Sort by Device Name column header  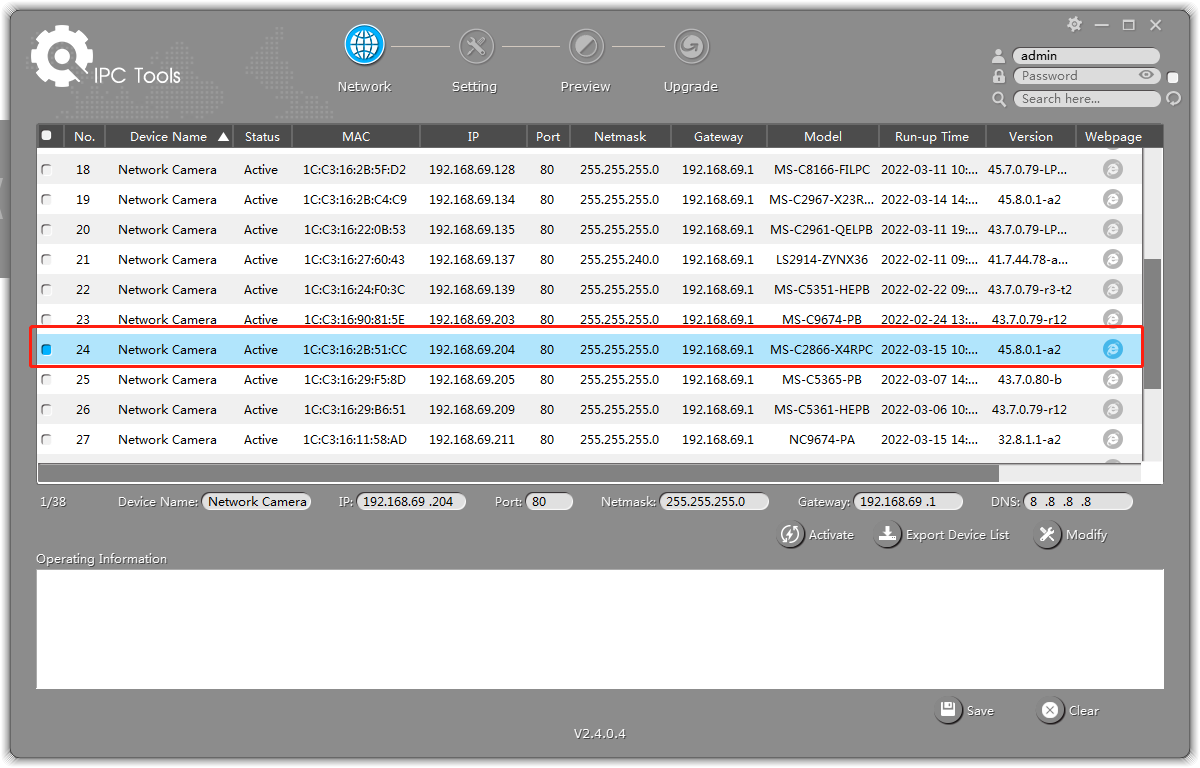tap(168, 136)
